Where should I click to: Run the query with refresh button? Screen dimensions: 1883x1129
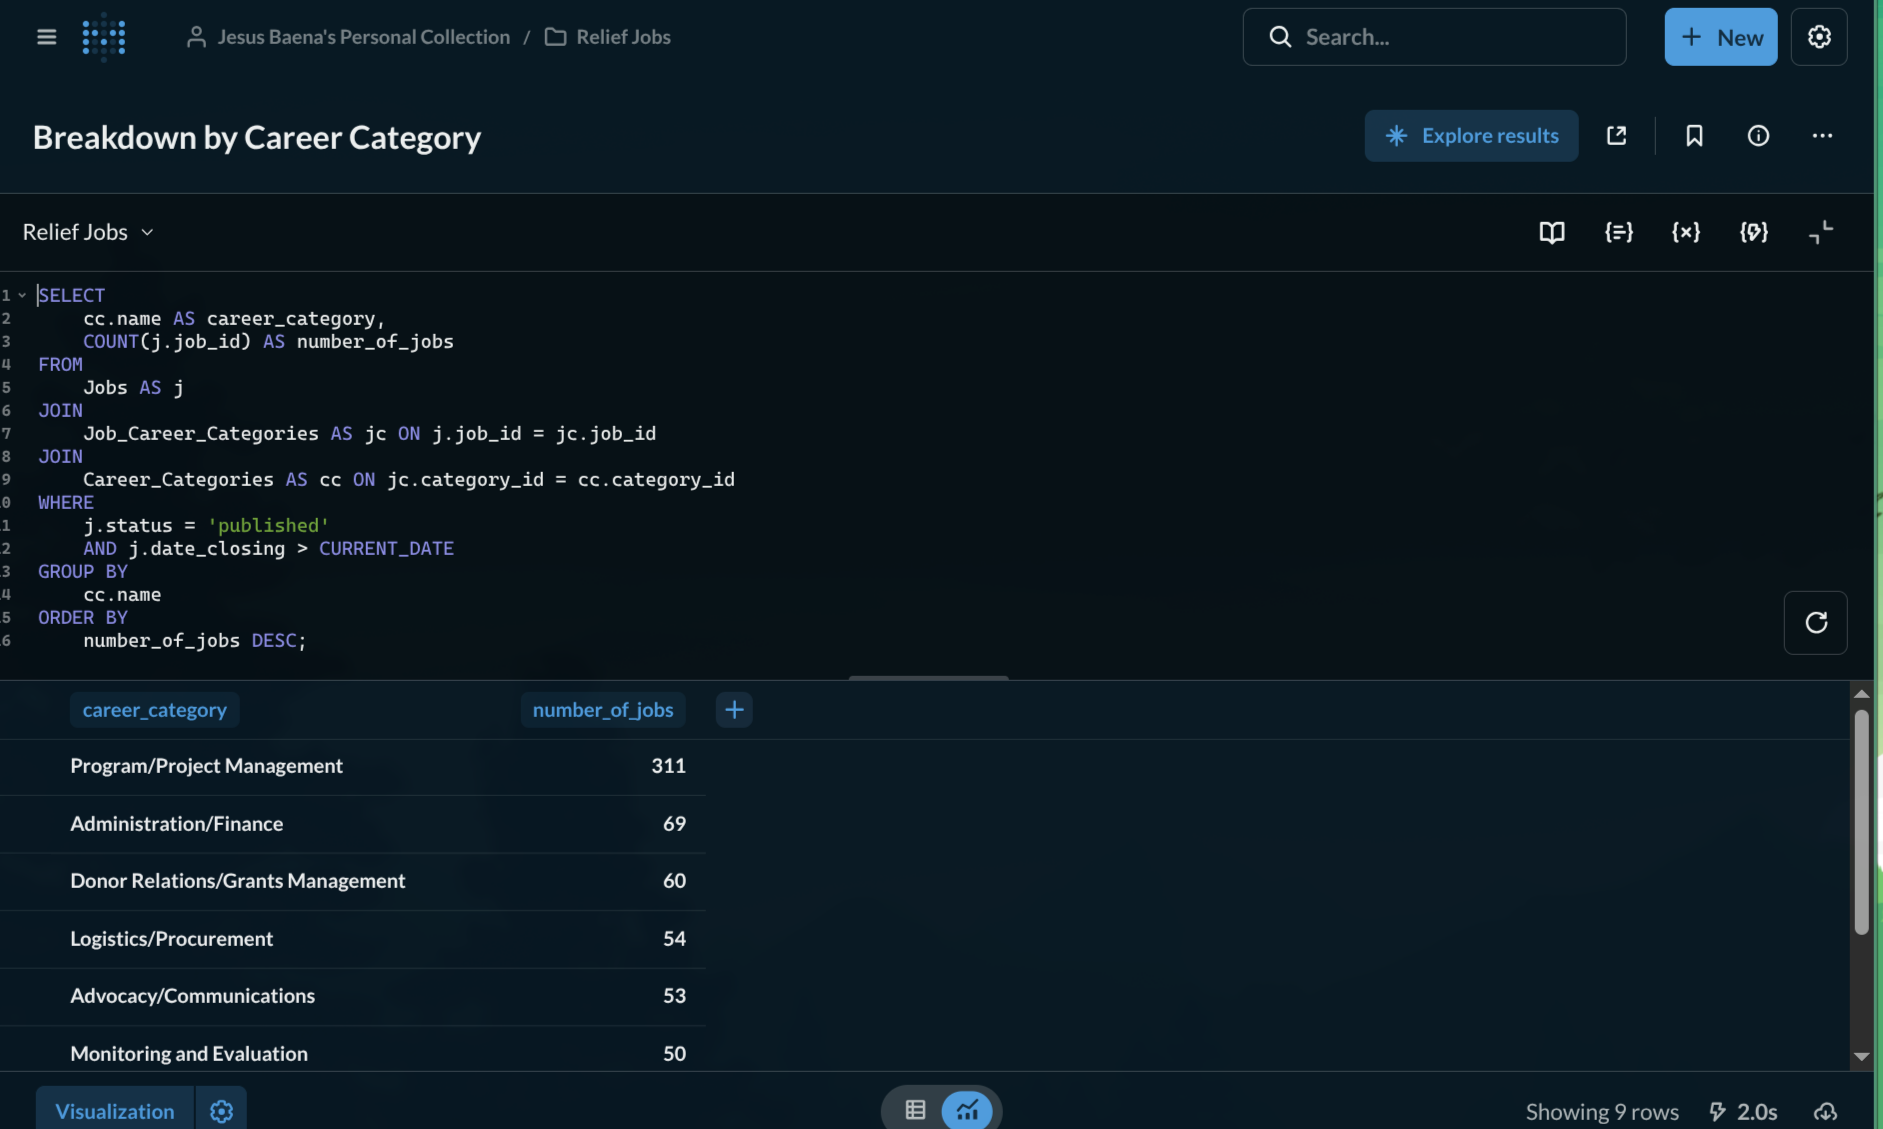pyautogui.click(x=1815, y=623)
